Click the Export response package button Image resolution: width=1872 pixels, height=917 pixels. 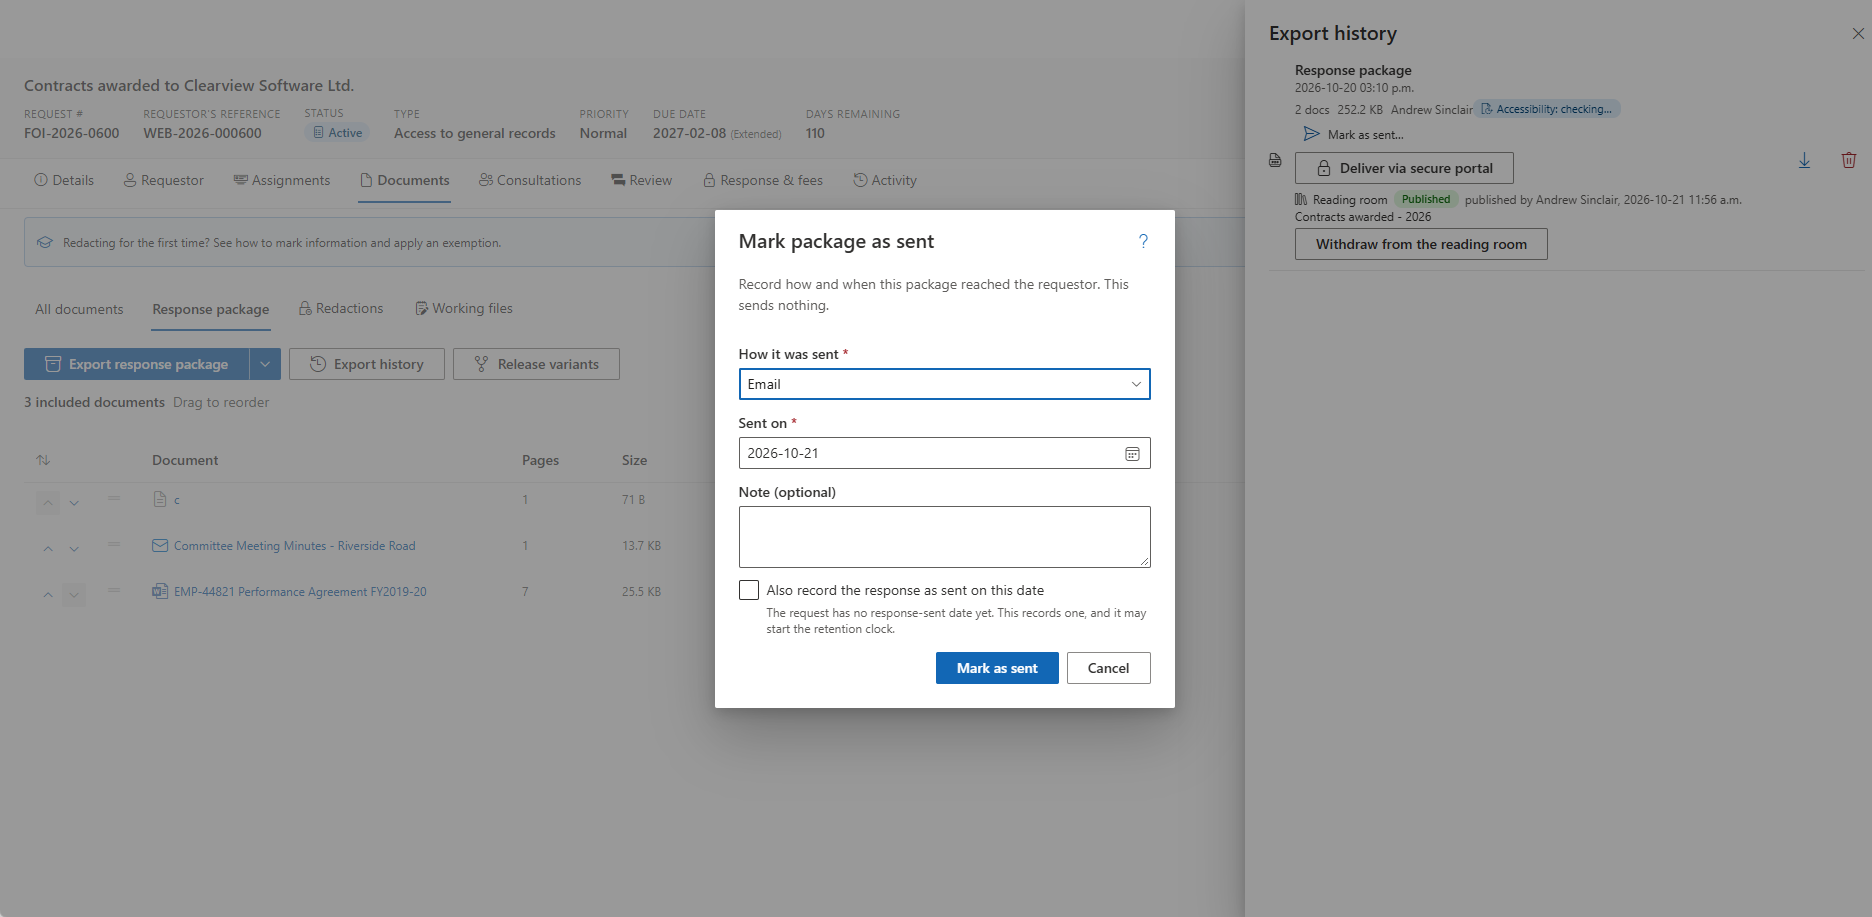[137, 364]
